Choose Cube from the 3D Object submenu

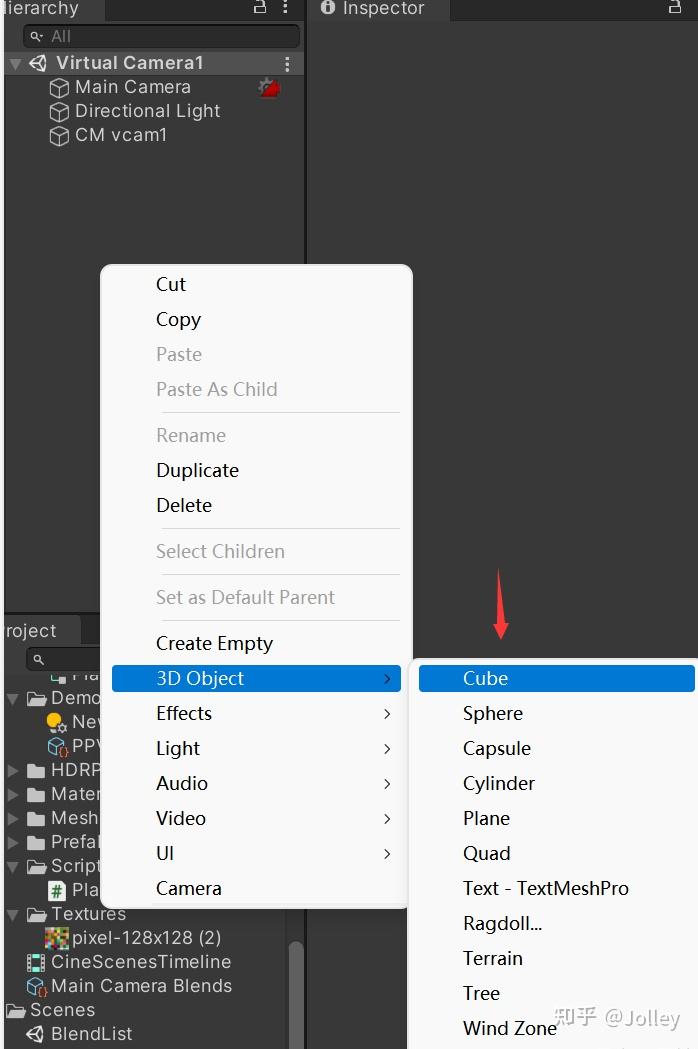[486, 679]
